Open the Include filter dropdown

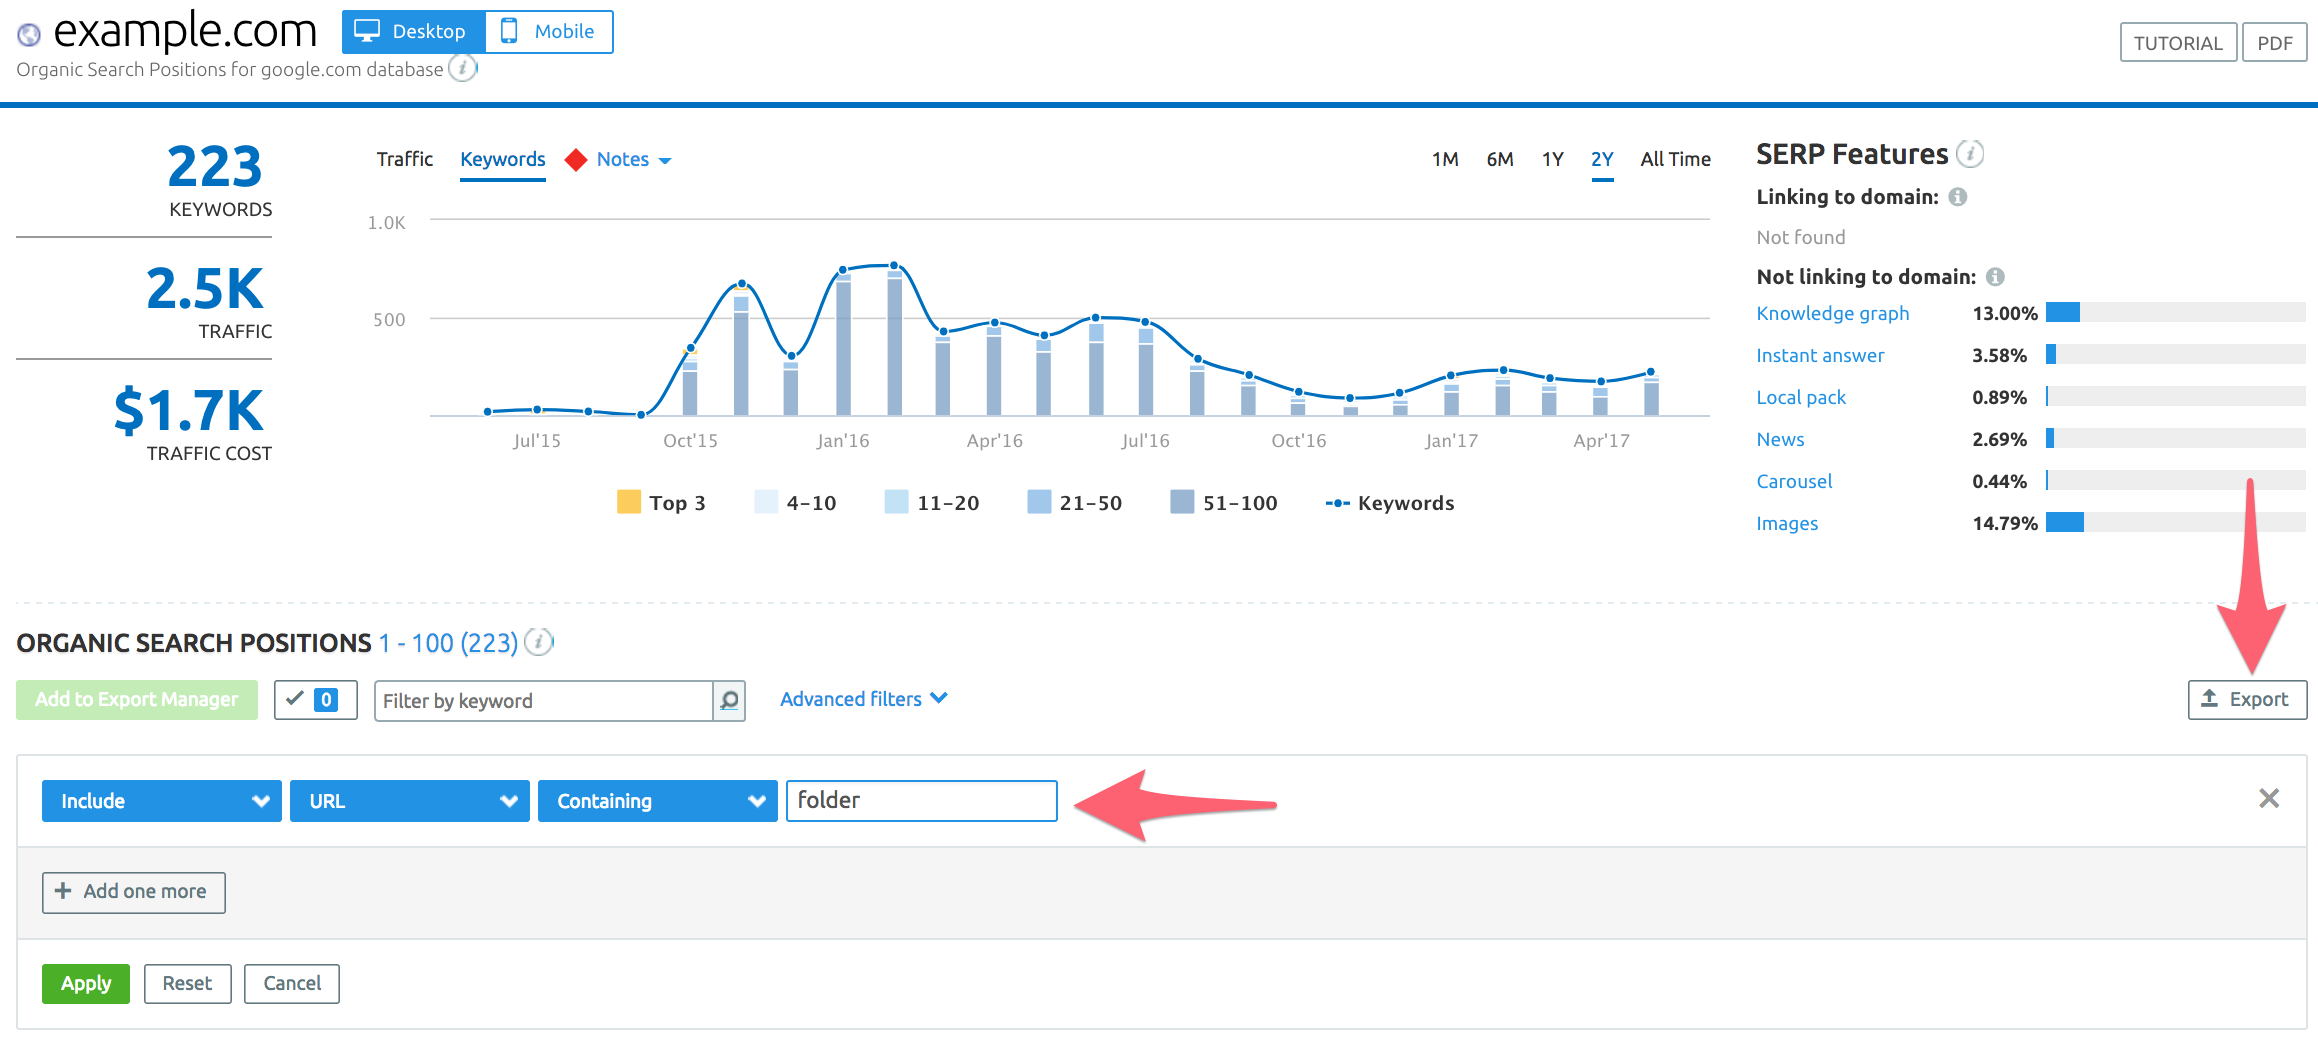click(161, 801)
